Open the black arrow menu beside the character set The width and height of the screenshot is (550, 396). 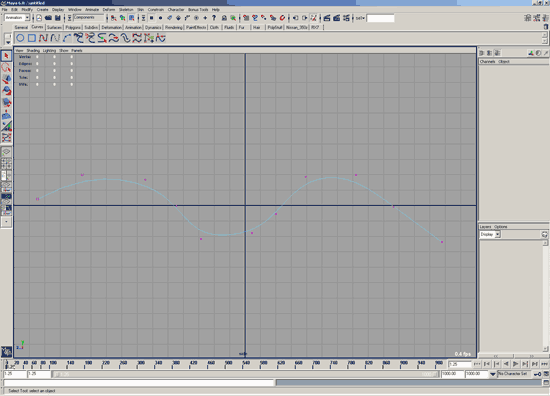(x=493, y=374)
